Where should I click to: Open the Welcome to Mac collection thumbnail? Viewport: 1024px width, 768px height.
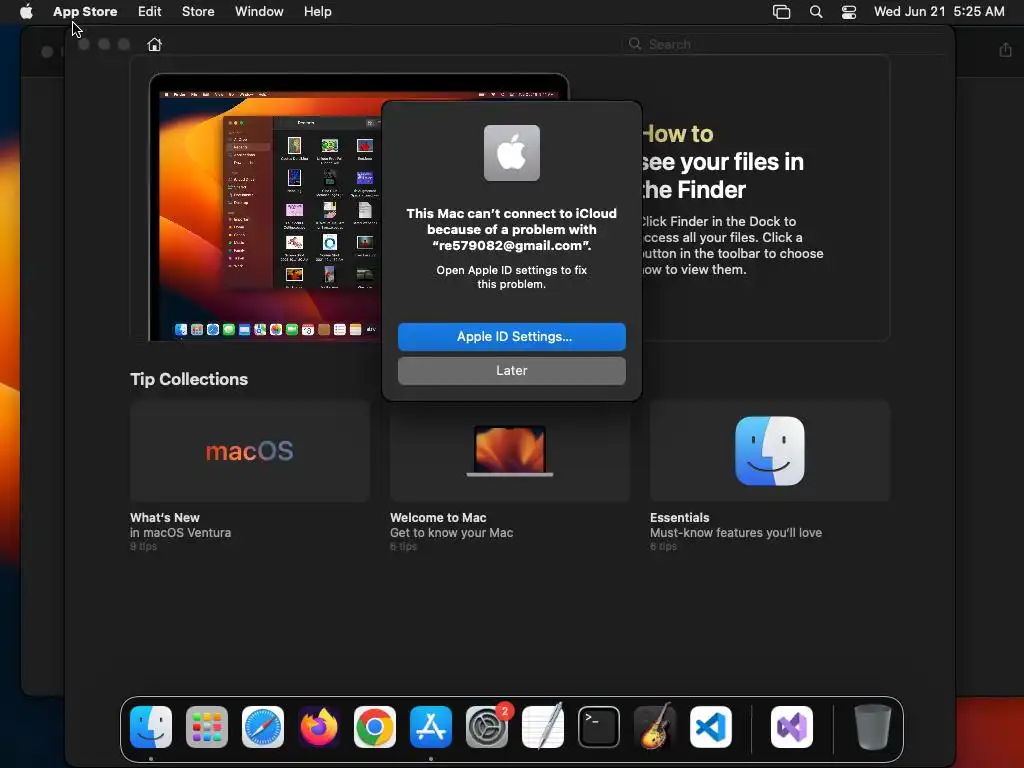(x=509, y=451)
